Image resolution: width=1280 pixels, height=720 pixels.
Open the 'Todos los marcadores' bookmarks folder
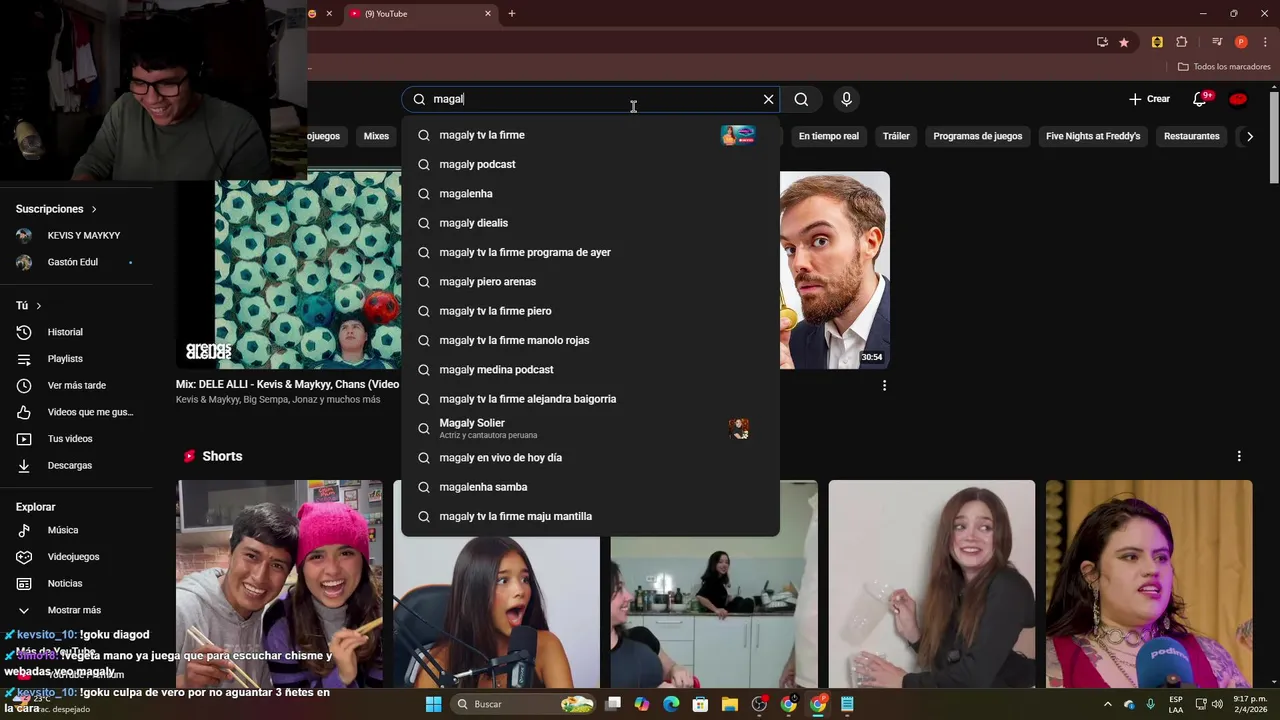(1224, 67)
